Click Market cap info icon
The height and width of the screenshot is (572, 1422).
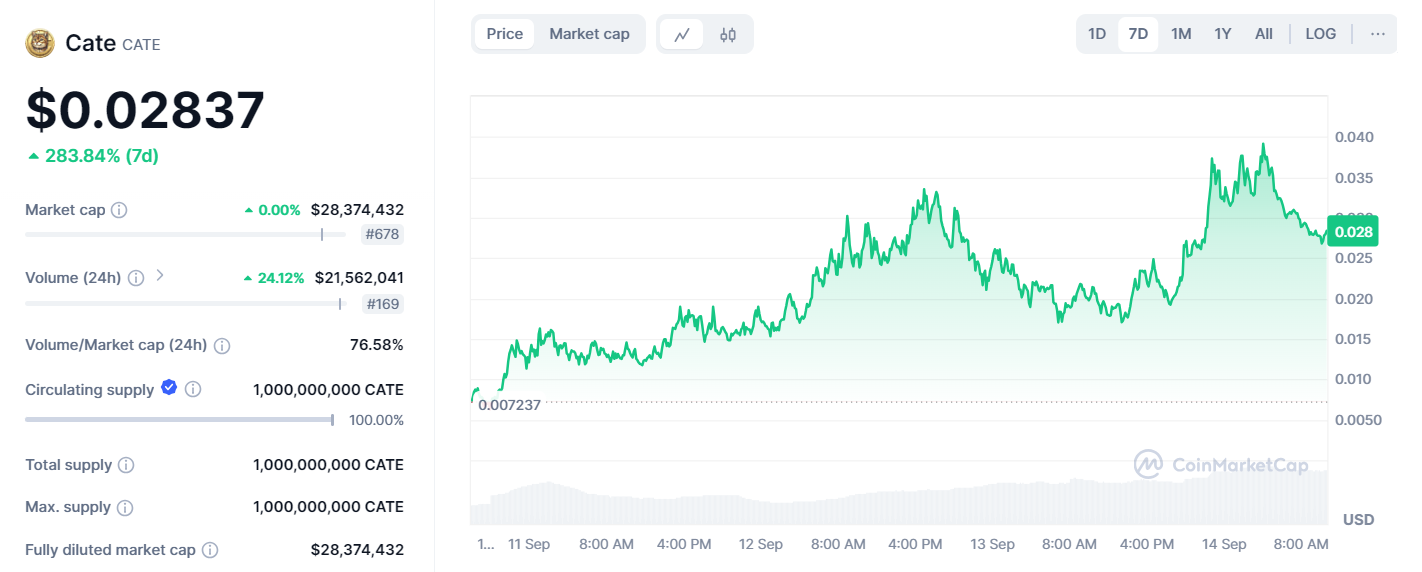[x=119, y=210]
